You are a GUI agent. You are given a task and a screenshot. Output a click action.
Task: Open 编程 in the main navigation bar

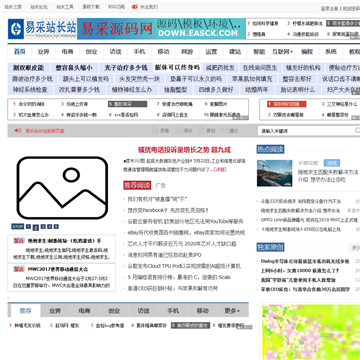[x=307, y=52]
